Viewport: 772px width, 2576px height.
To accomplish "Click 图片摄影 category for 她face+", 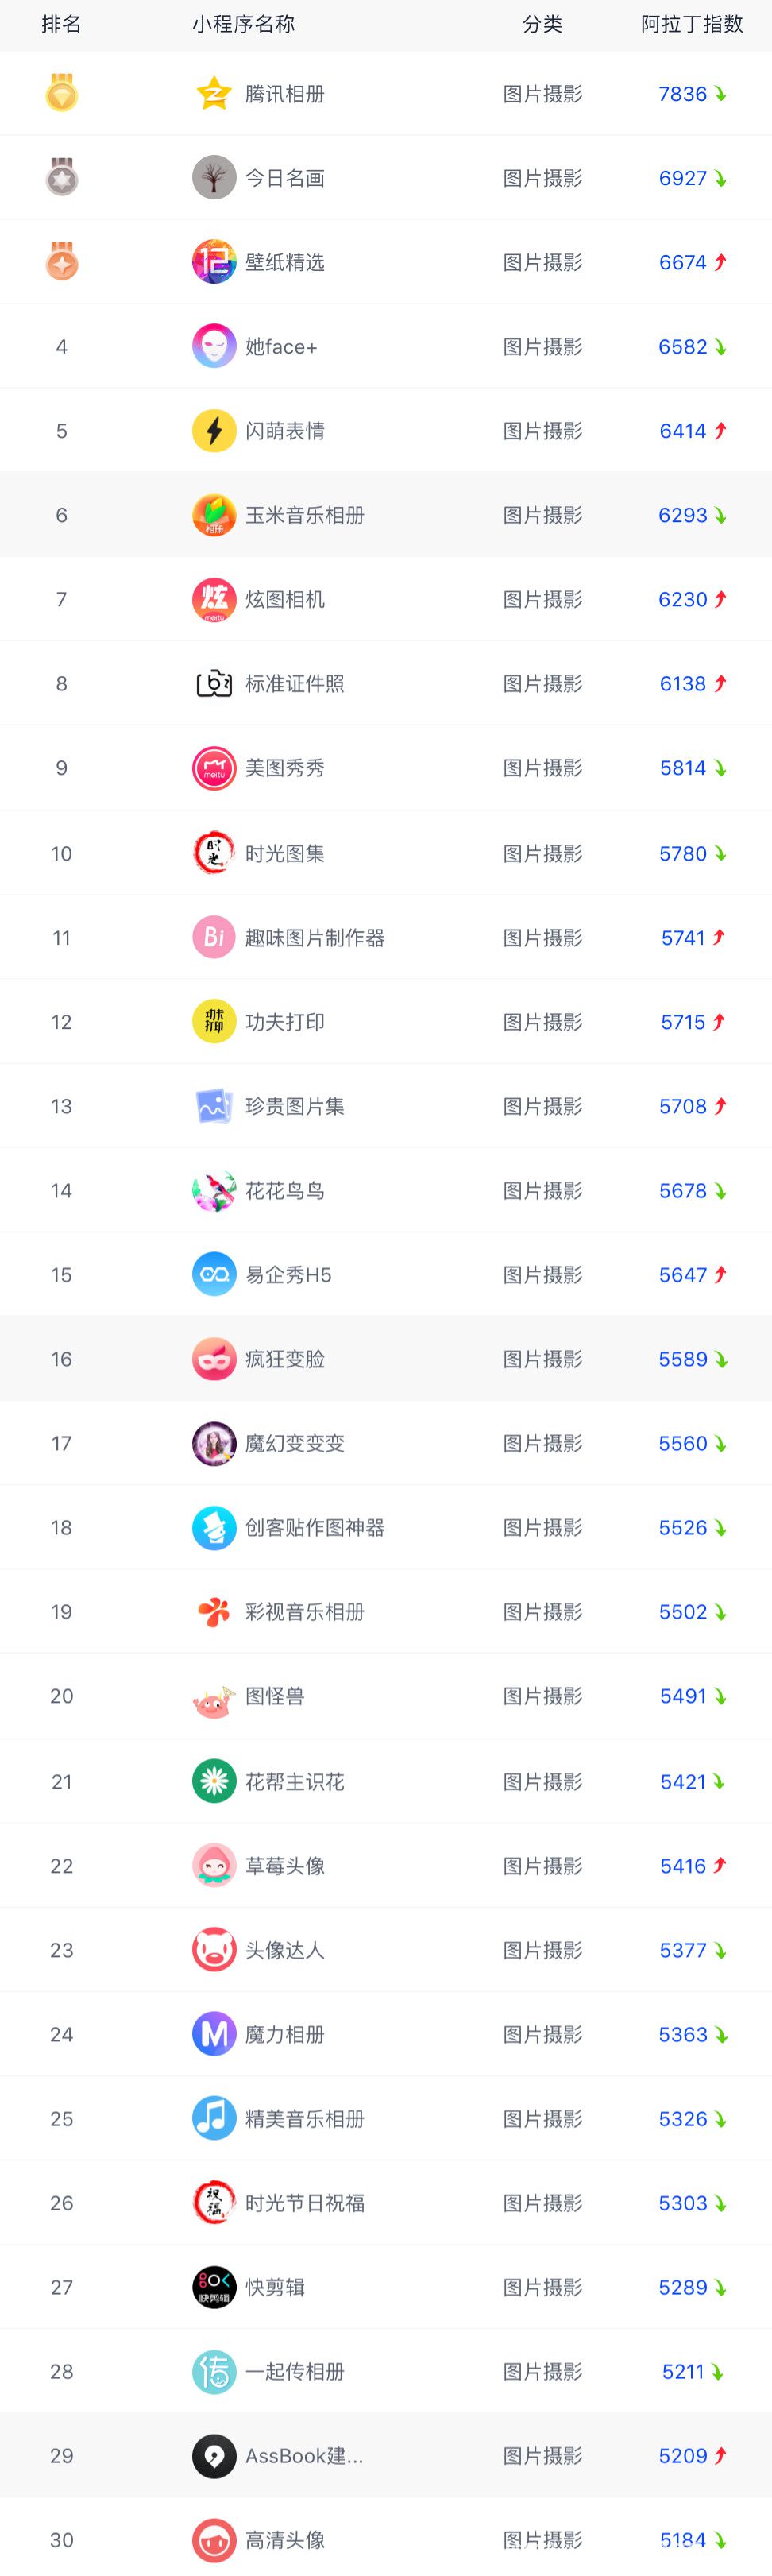I will [x=543, y=347].
